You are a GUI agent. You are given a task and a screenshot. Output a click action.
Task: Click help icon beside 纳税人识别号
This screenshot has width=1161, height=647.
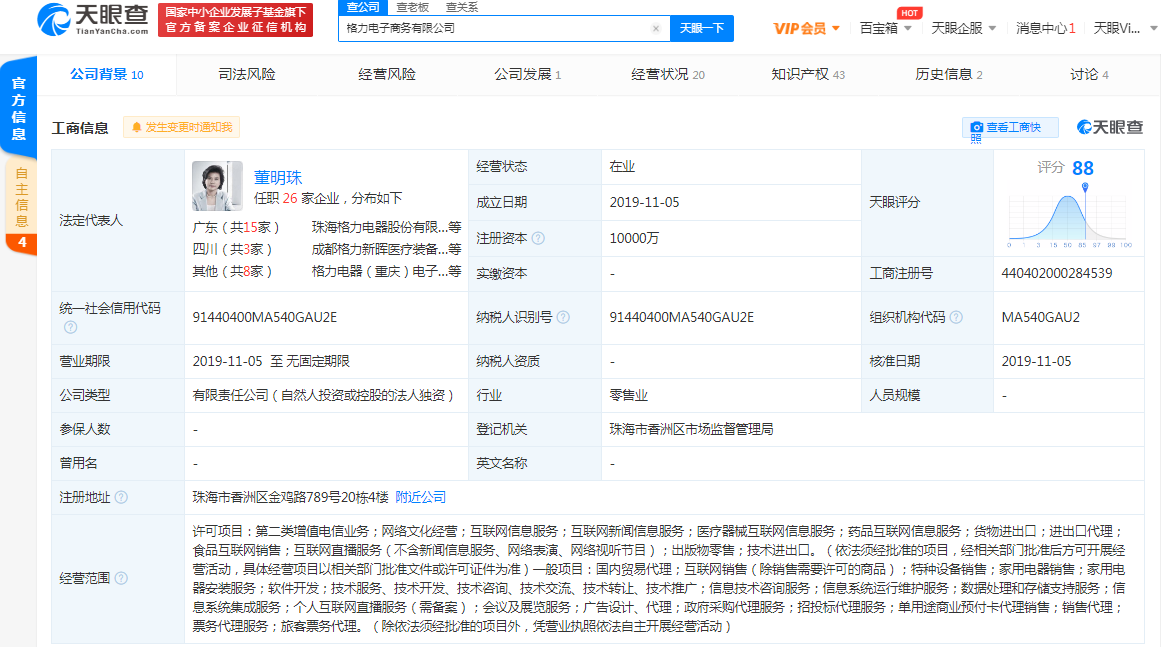[x=564, y=317]
